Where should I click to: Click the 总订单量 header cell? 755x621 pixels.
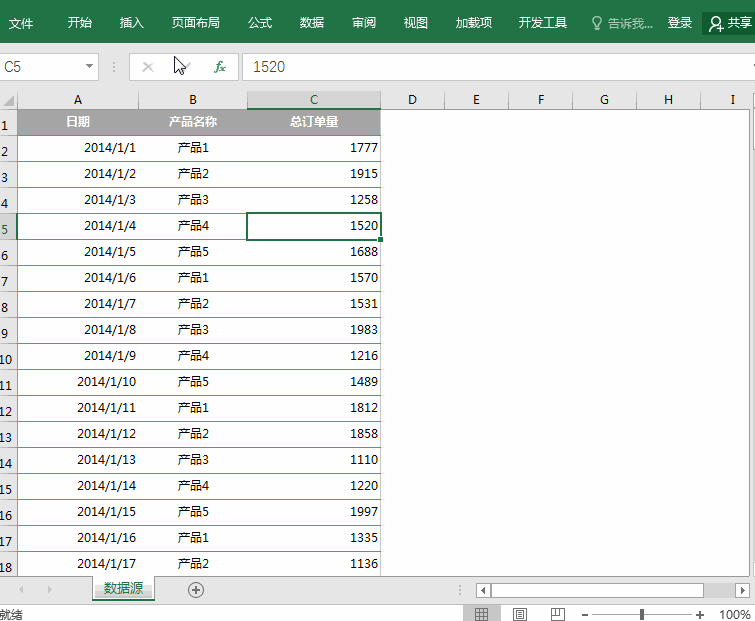point(314,122)
